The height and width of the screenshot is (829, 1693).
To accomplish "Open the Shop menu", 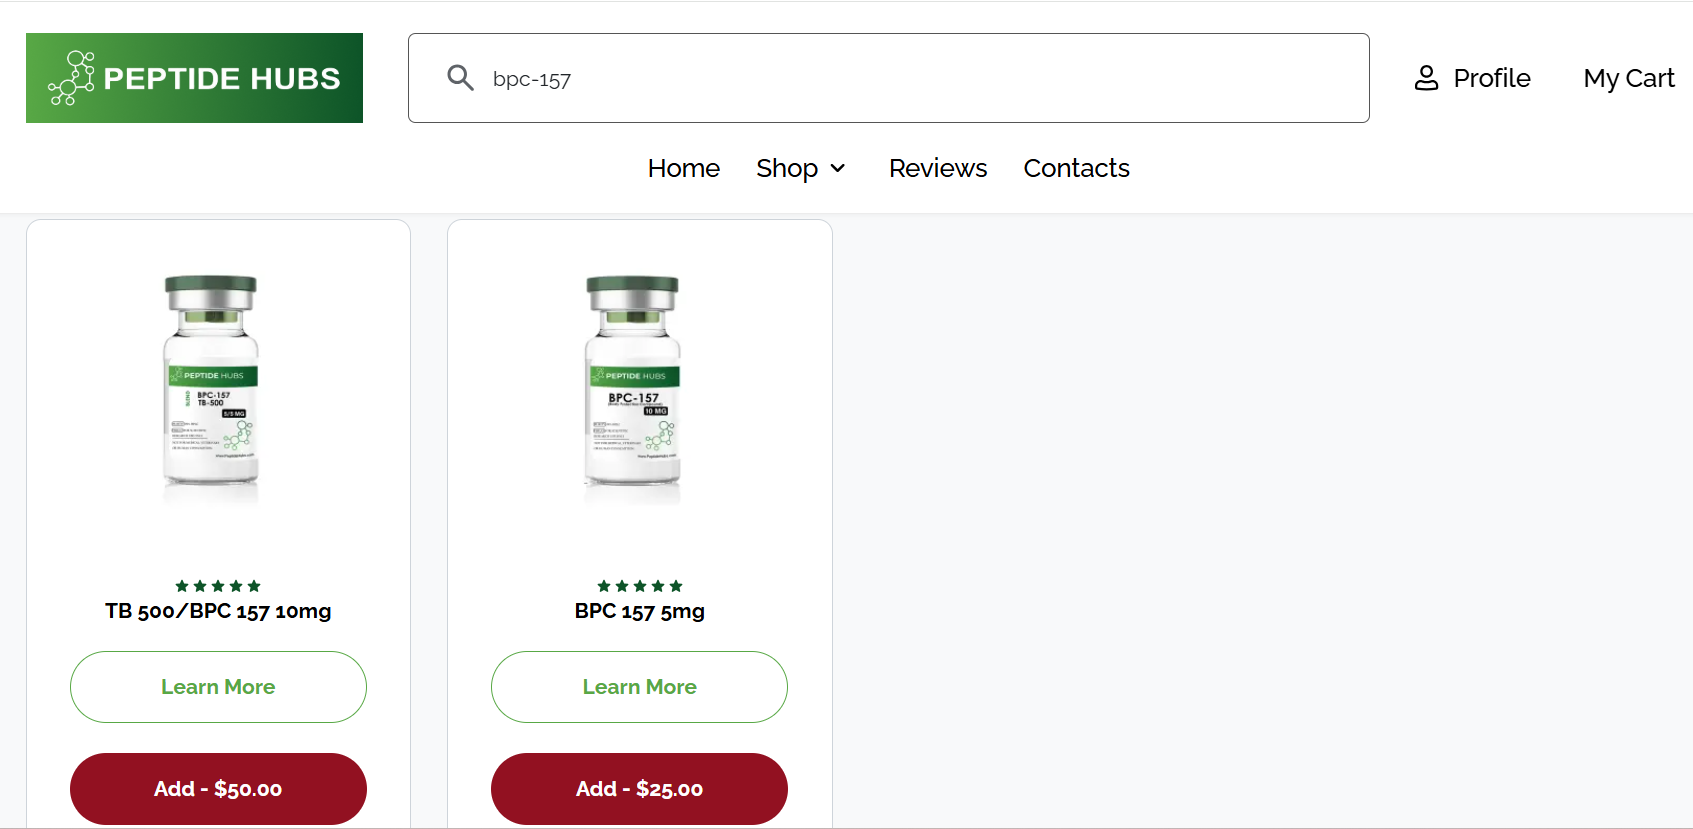I will [x=787, y=169].
